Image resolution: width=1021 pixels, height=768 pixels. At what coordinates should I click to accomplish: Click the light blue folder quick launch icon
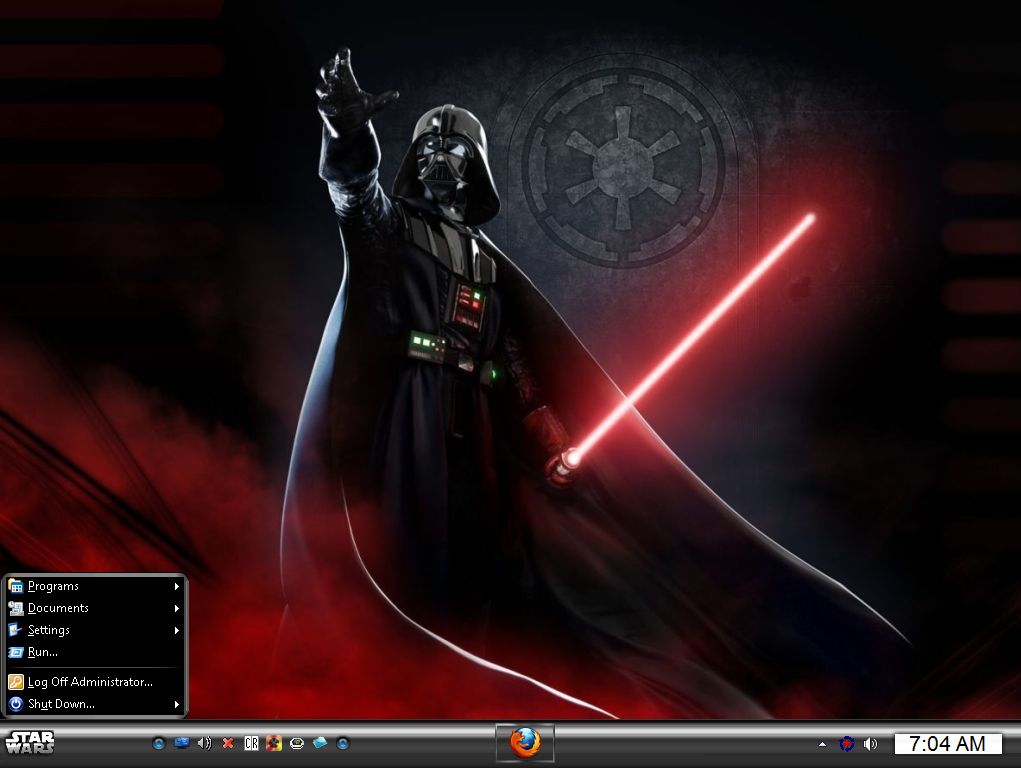320,743
